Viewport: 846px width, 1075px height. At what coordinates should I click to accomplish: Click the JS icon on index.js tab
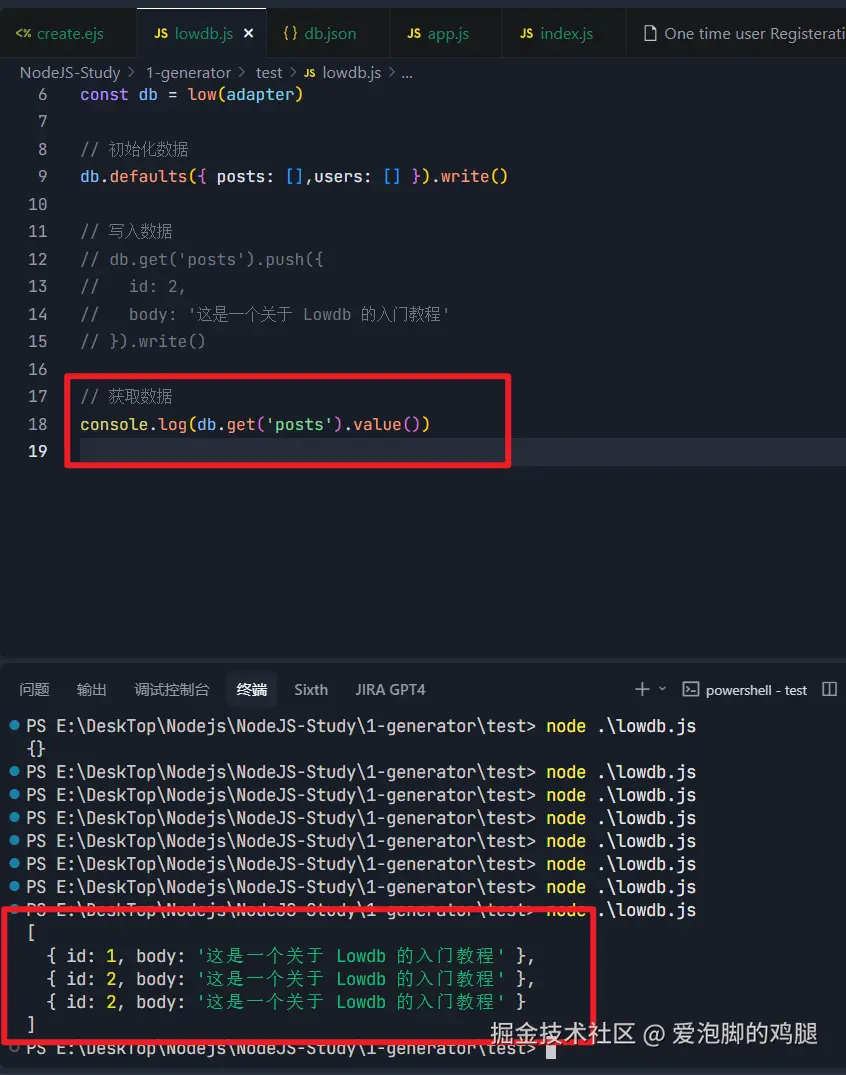point(527,34)
